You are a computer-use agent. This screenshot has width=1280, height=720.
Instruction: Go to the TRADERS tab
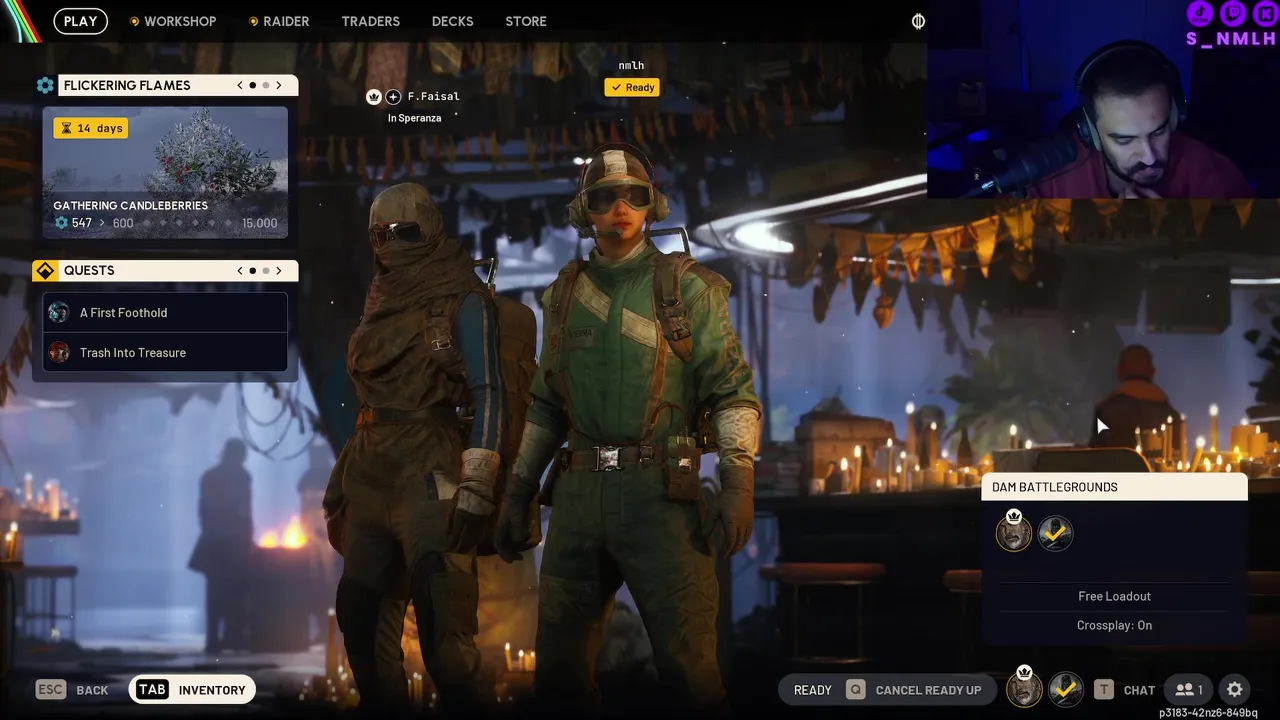[370, 21]
